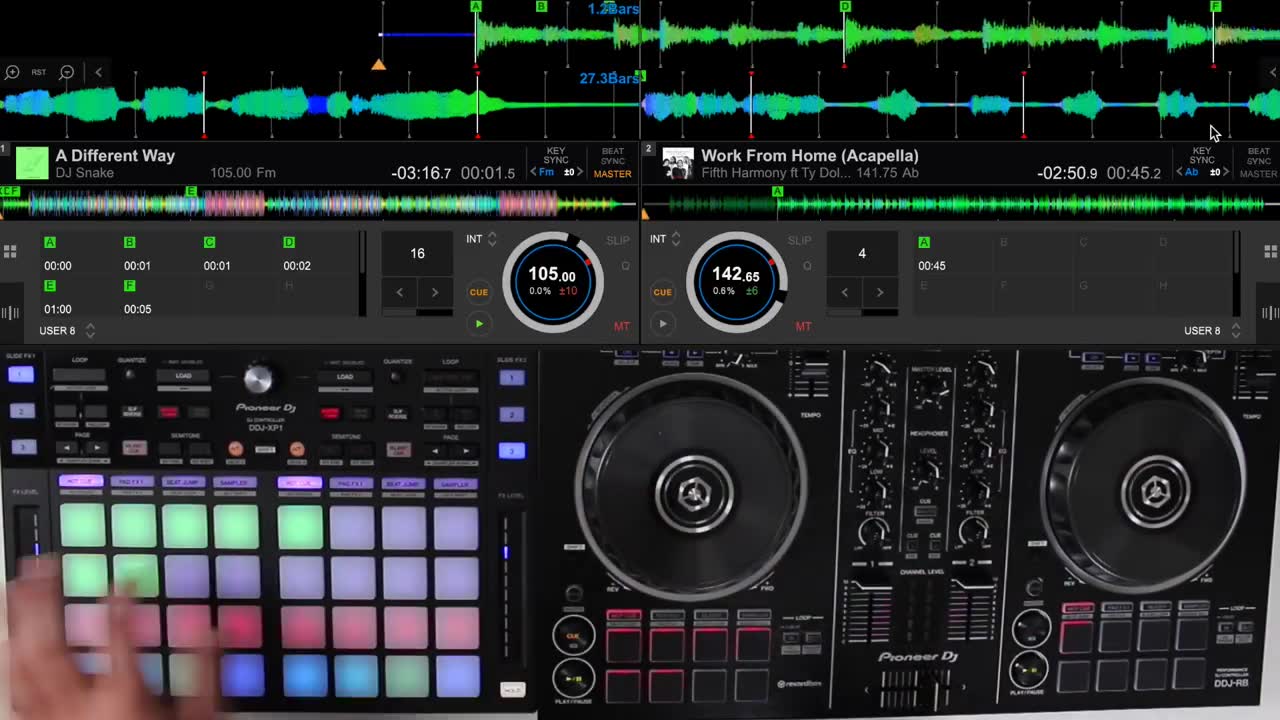Click deck 1 track title A Different Way
Image resolution: width=1280 pixels, height=720 pixels.
click(x=115, y=155)
